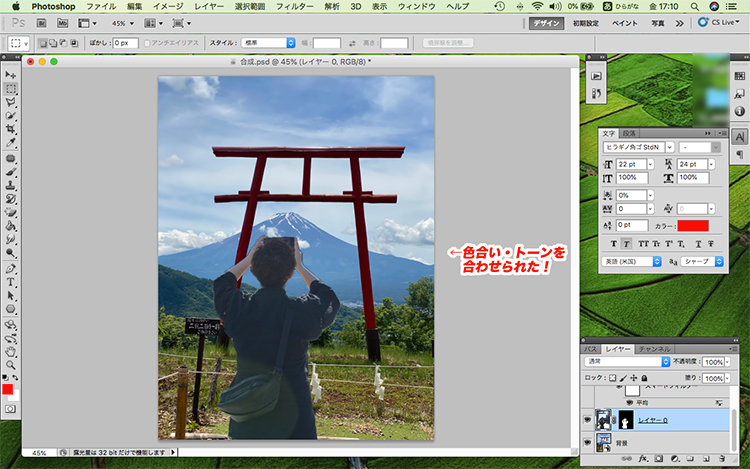750x469 pixels.
Task: Launch Bridge from the application bar
Action: [42, 23]
